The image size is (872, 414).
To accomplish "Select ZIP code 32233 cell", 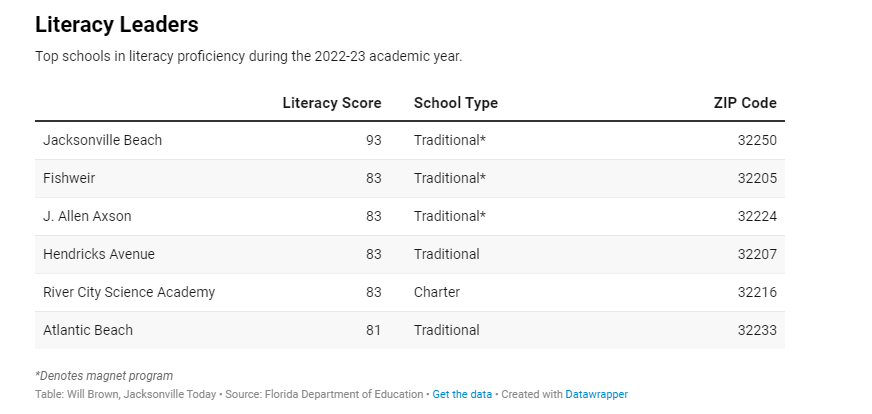I will tap(757, 330).
